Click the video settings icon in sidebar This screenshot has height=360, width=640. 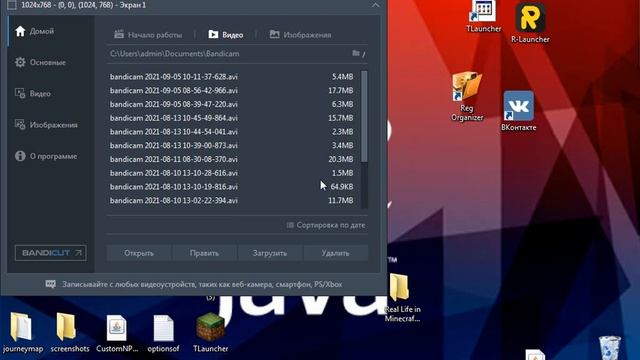20,93
